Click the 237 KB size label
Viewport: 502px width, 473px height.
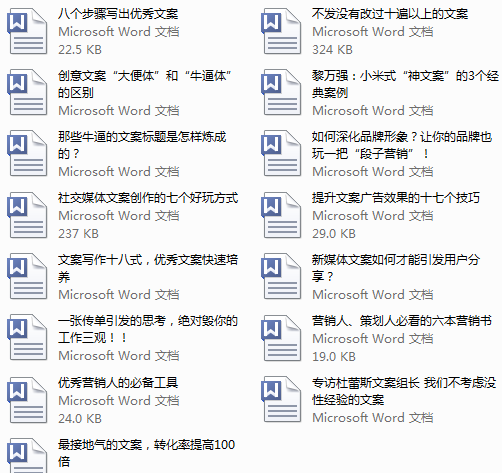pos(78,234)
